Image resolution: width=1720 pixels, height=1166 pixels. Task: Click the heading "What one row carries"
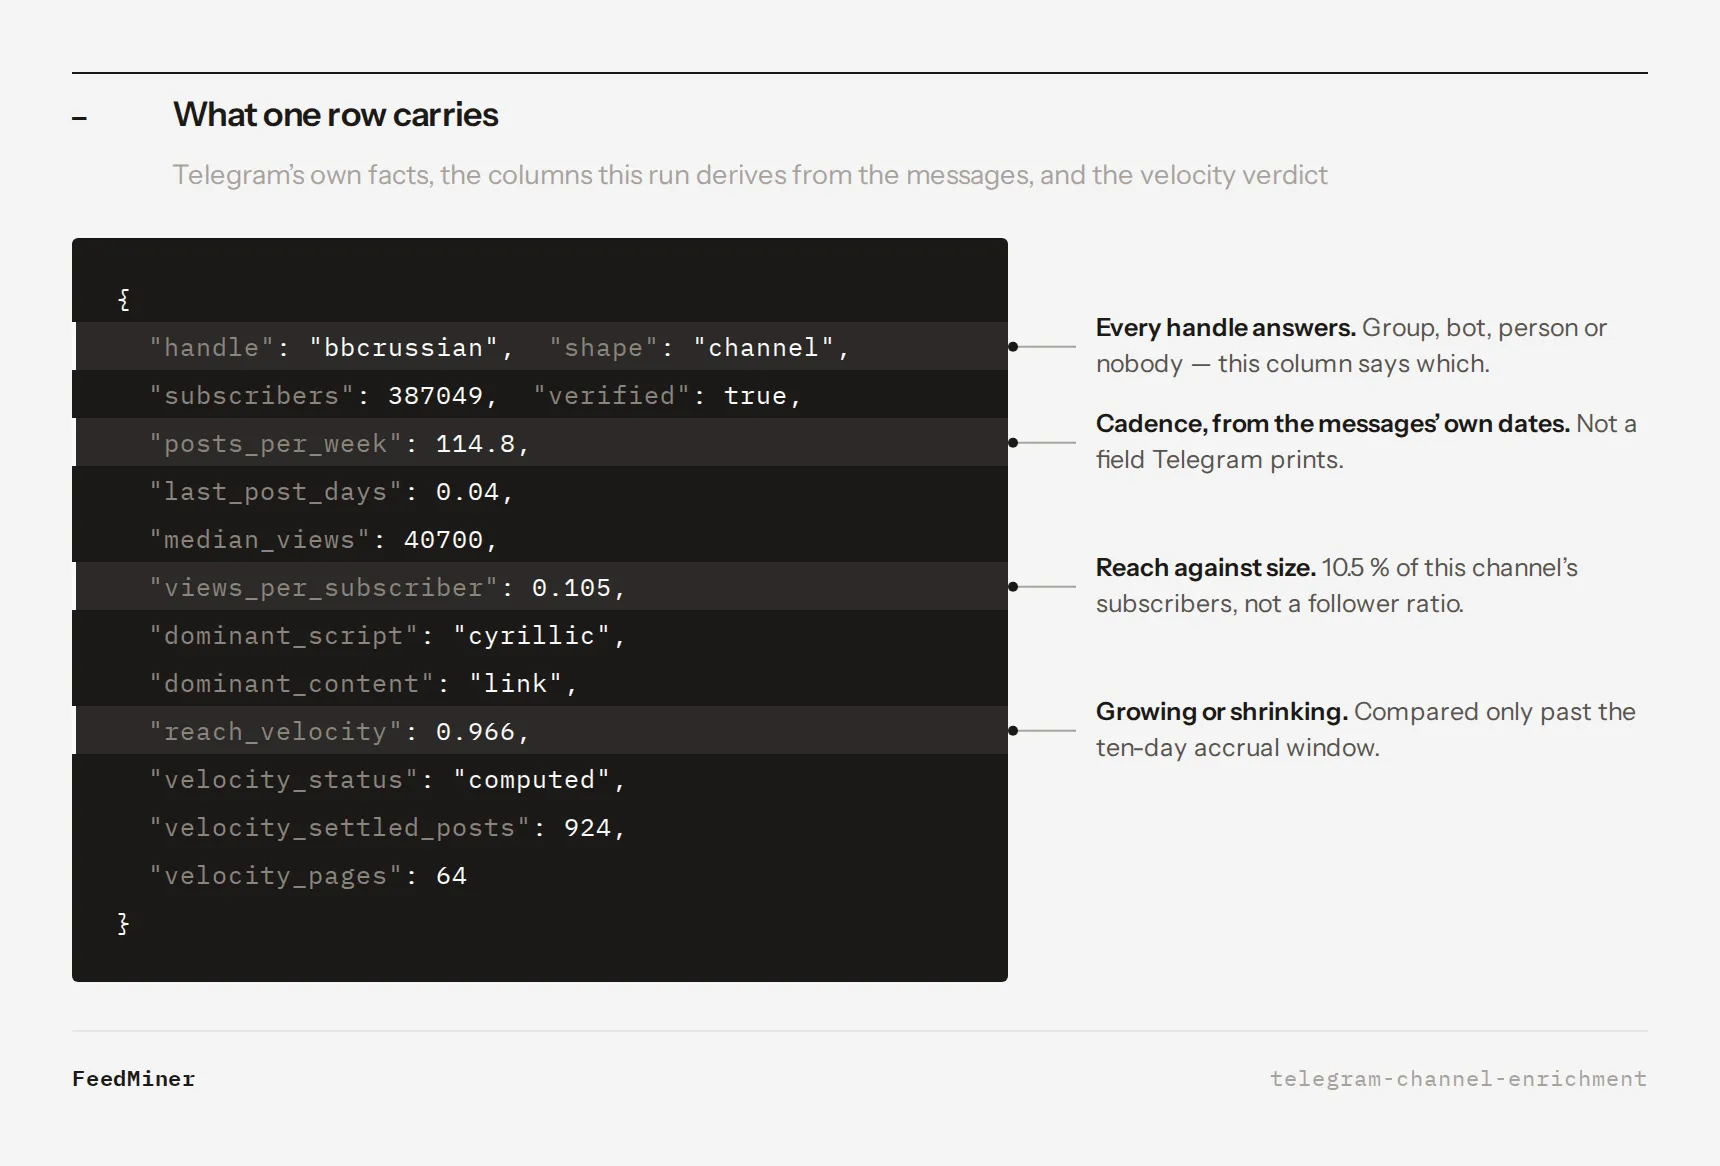pyautogui.click(x=335, y=115)
